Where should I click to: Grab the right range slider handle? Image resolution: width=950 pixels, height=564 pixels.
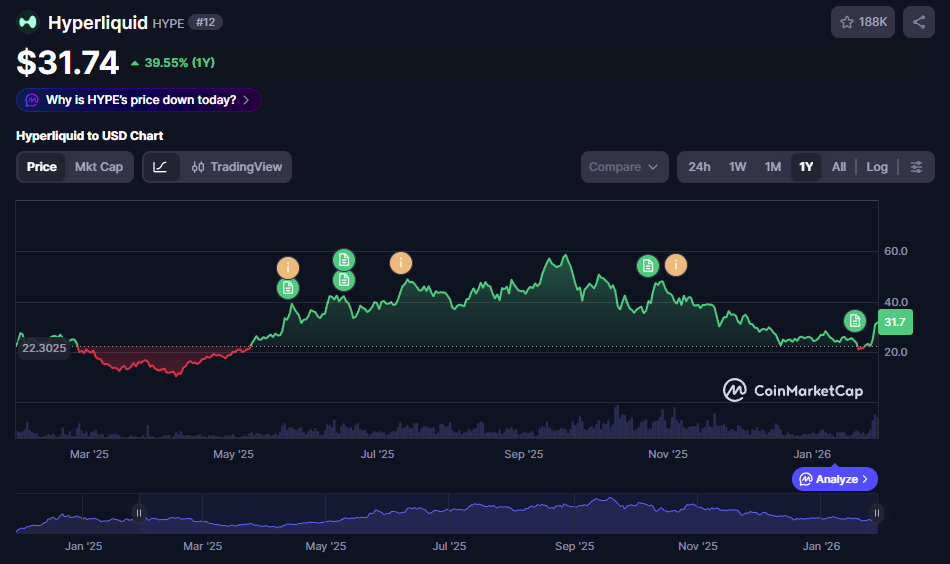click(x=876, y=513)
